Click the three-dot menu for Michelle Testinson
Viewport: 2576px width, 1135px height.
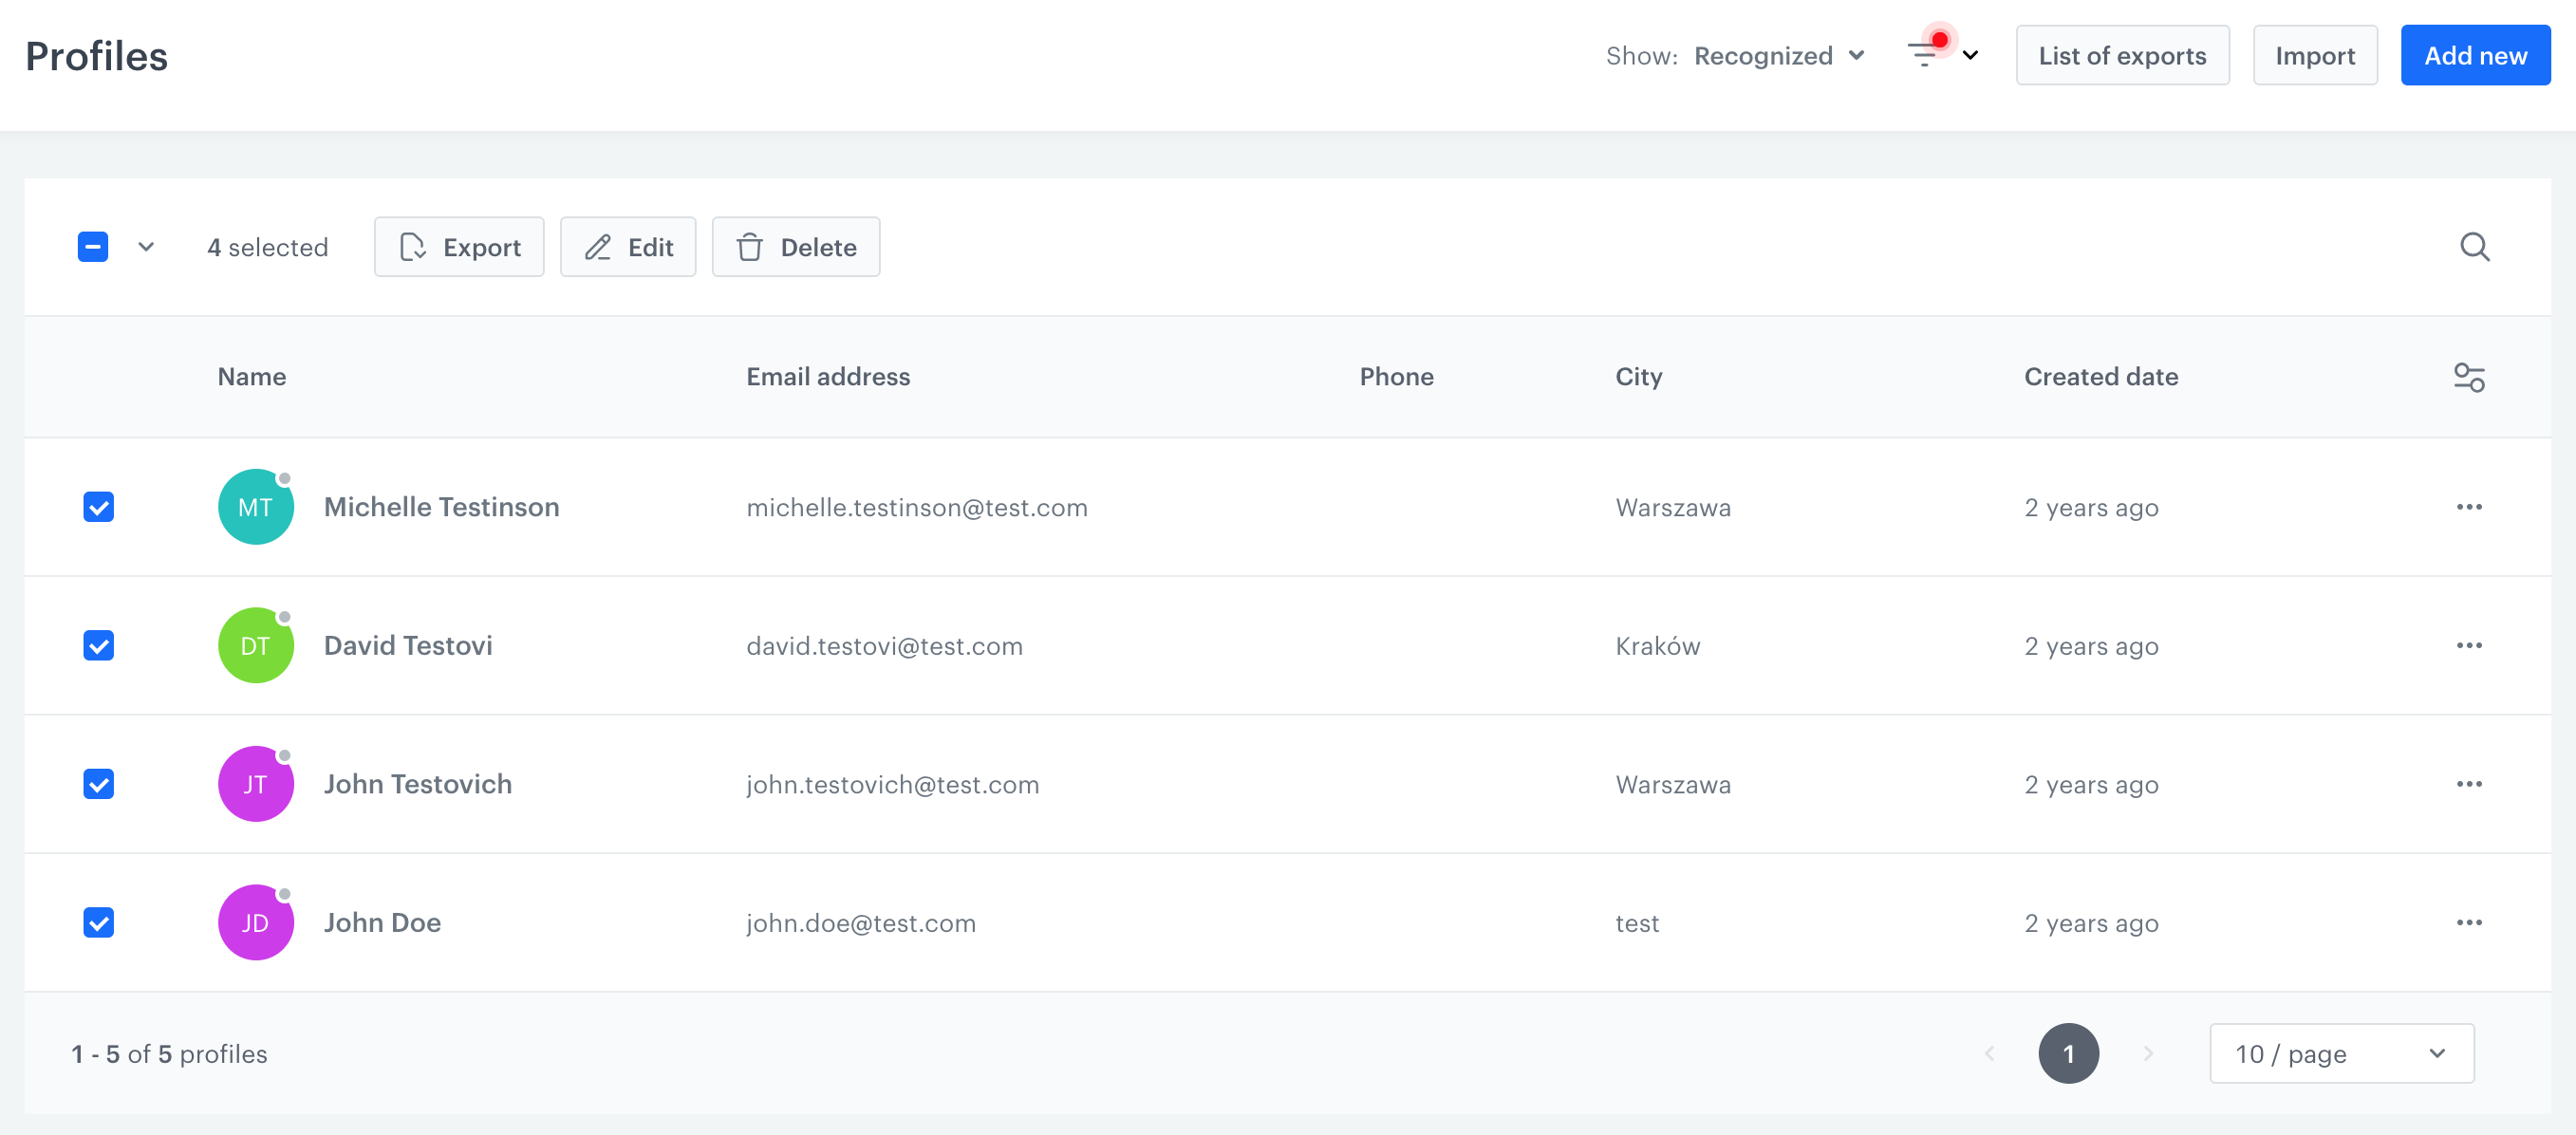click(x=2469, y=506)
